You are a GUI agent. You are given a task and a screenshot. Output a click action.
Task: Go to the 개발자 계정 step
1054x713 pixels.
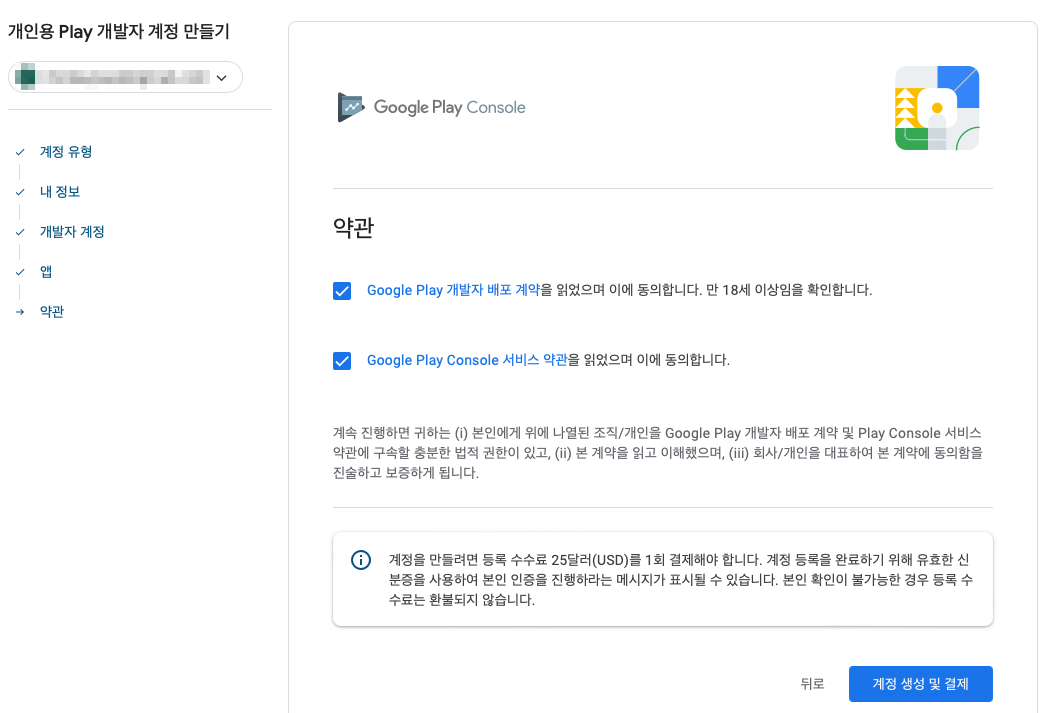pyautogui.click(x=72, y=232)
